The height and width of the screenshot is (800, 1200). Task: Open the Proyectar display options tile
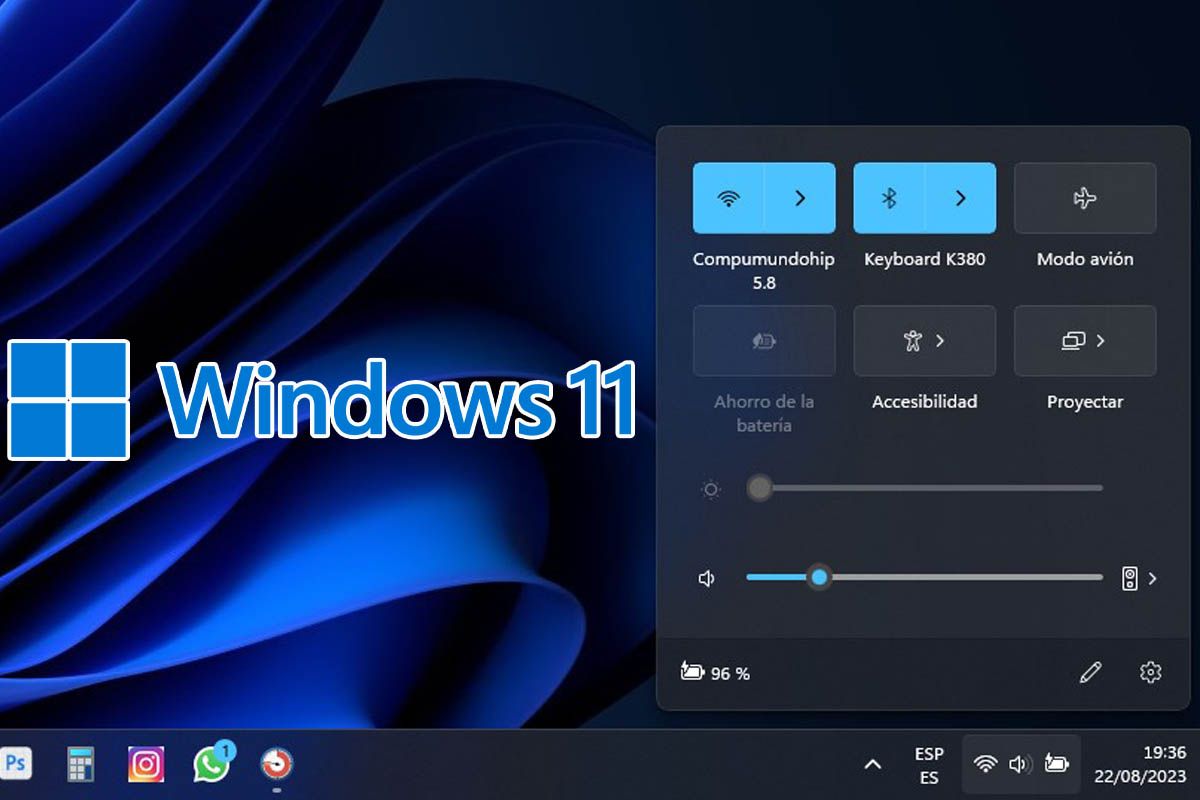click(1085, 341)
